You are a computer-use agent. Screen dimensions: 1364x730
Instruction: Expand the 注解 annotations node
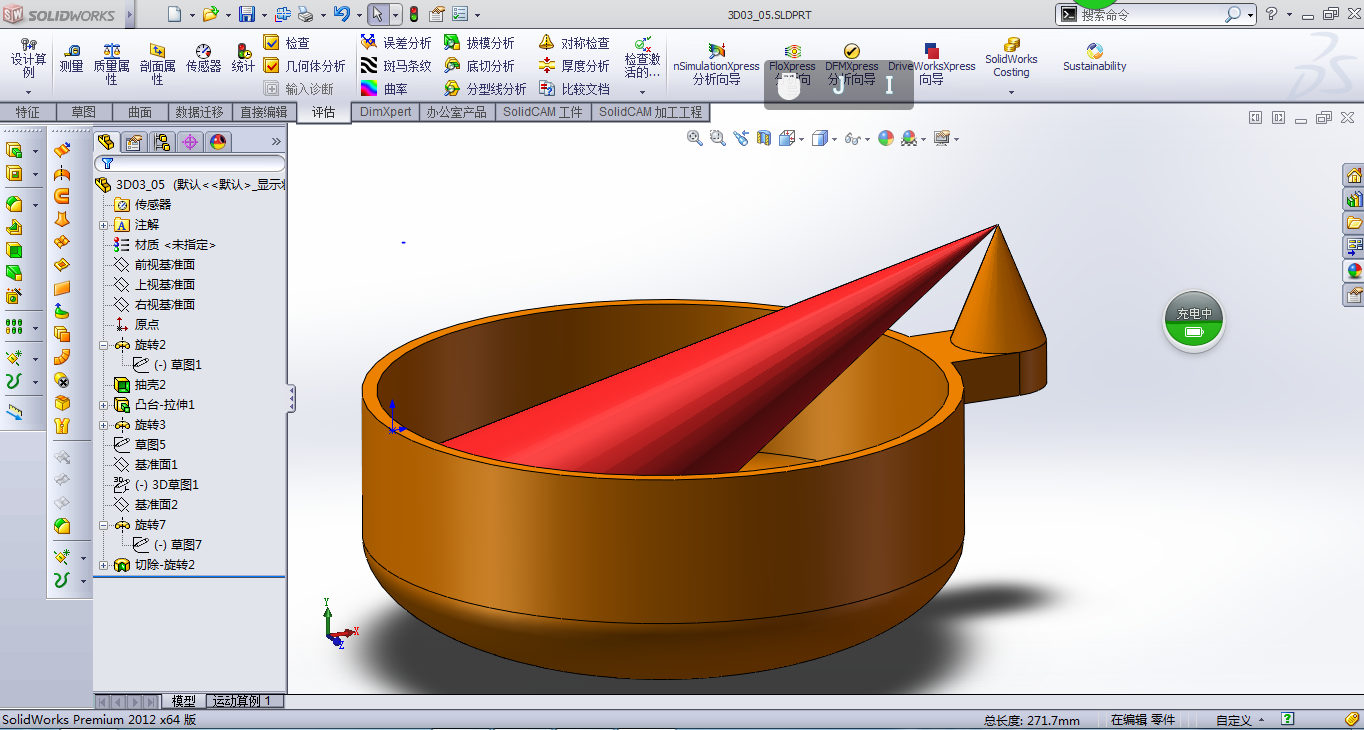tap(104, 225)
